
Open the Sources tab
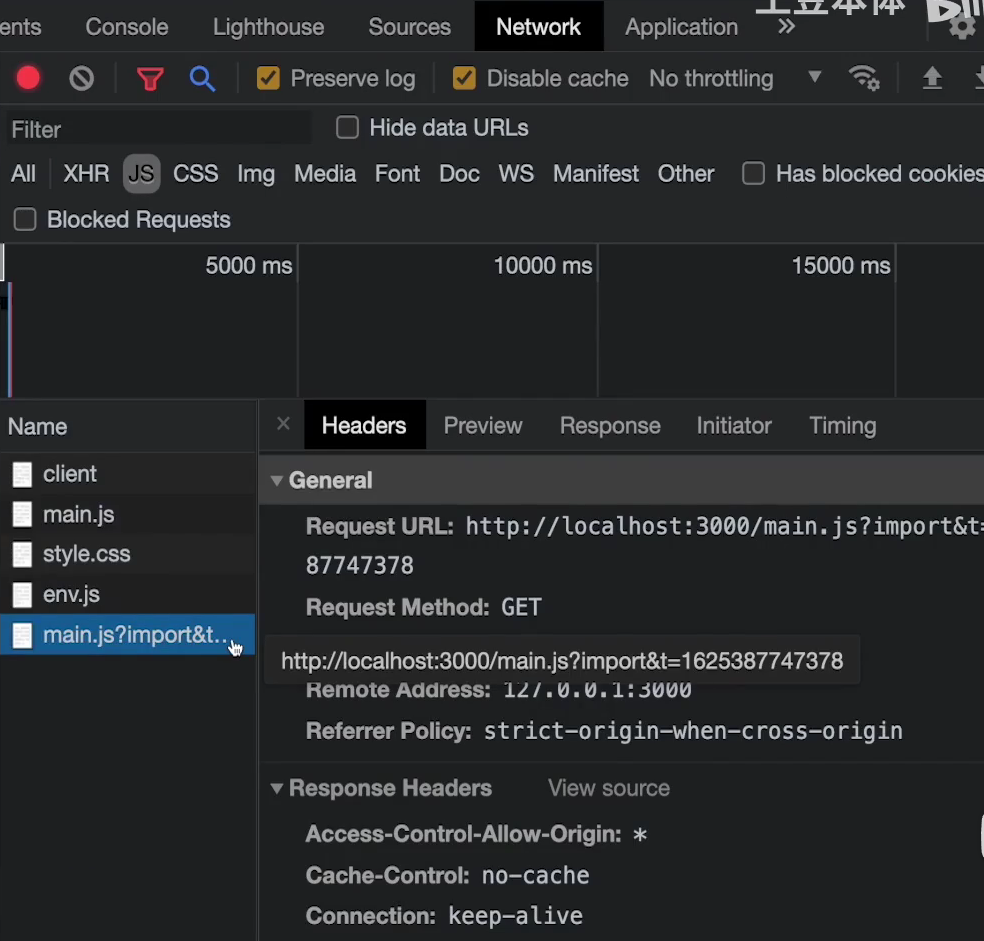410,27
